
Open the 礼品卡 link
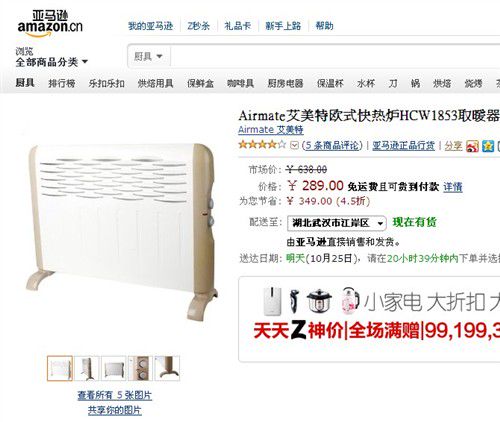[237, 26]
